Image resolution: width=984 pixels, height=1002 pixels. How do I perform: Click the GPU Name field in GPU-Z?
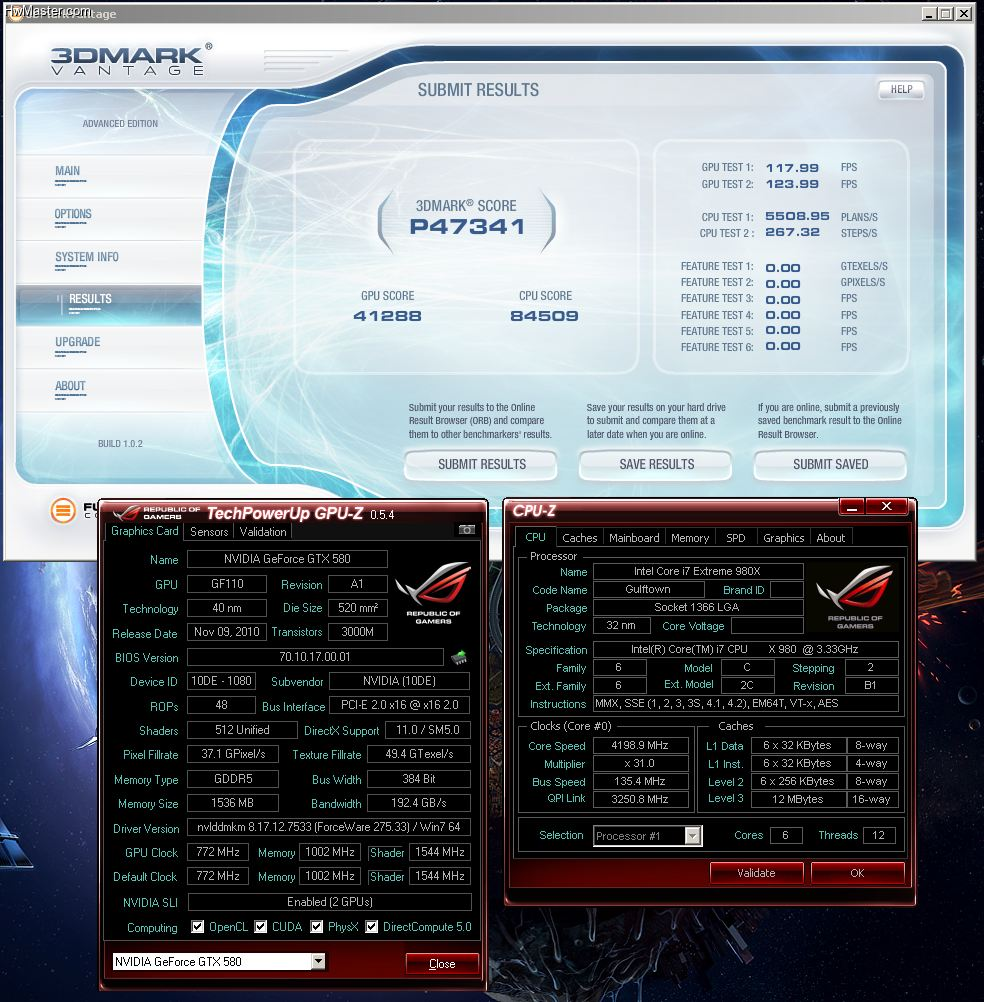tap(288, 559)
